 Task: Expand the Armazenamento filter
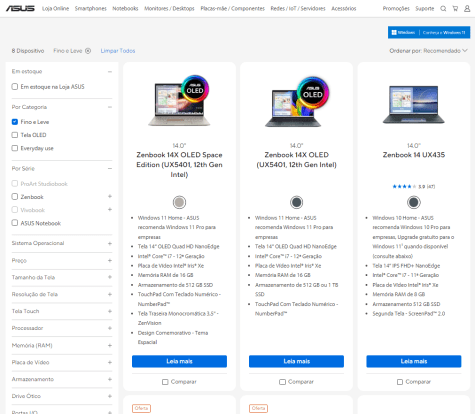110,379
